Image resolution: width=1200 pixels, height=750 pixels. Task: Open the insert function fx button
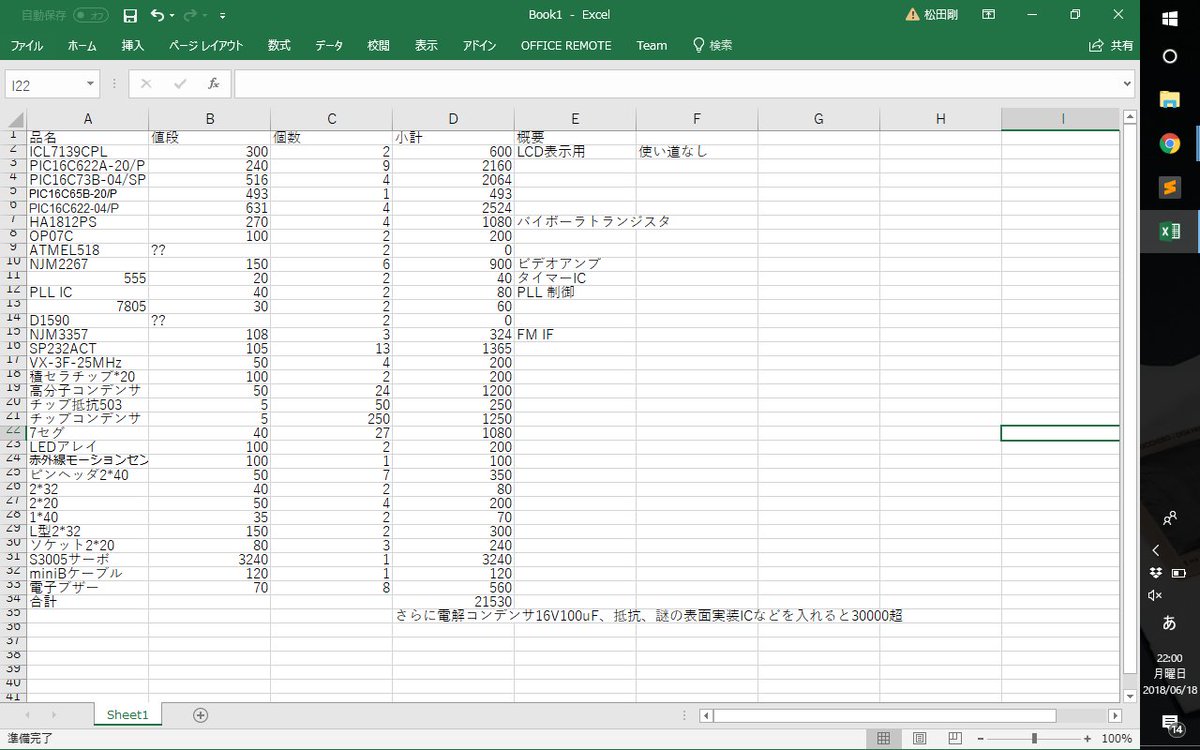213,84
